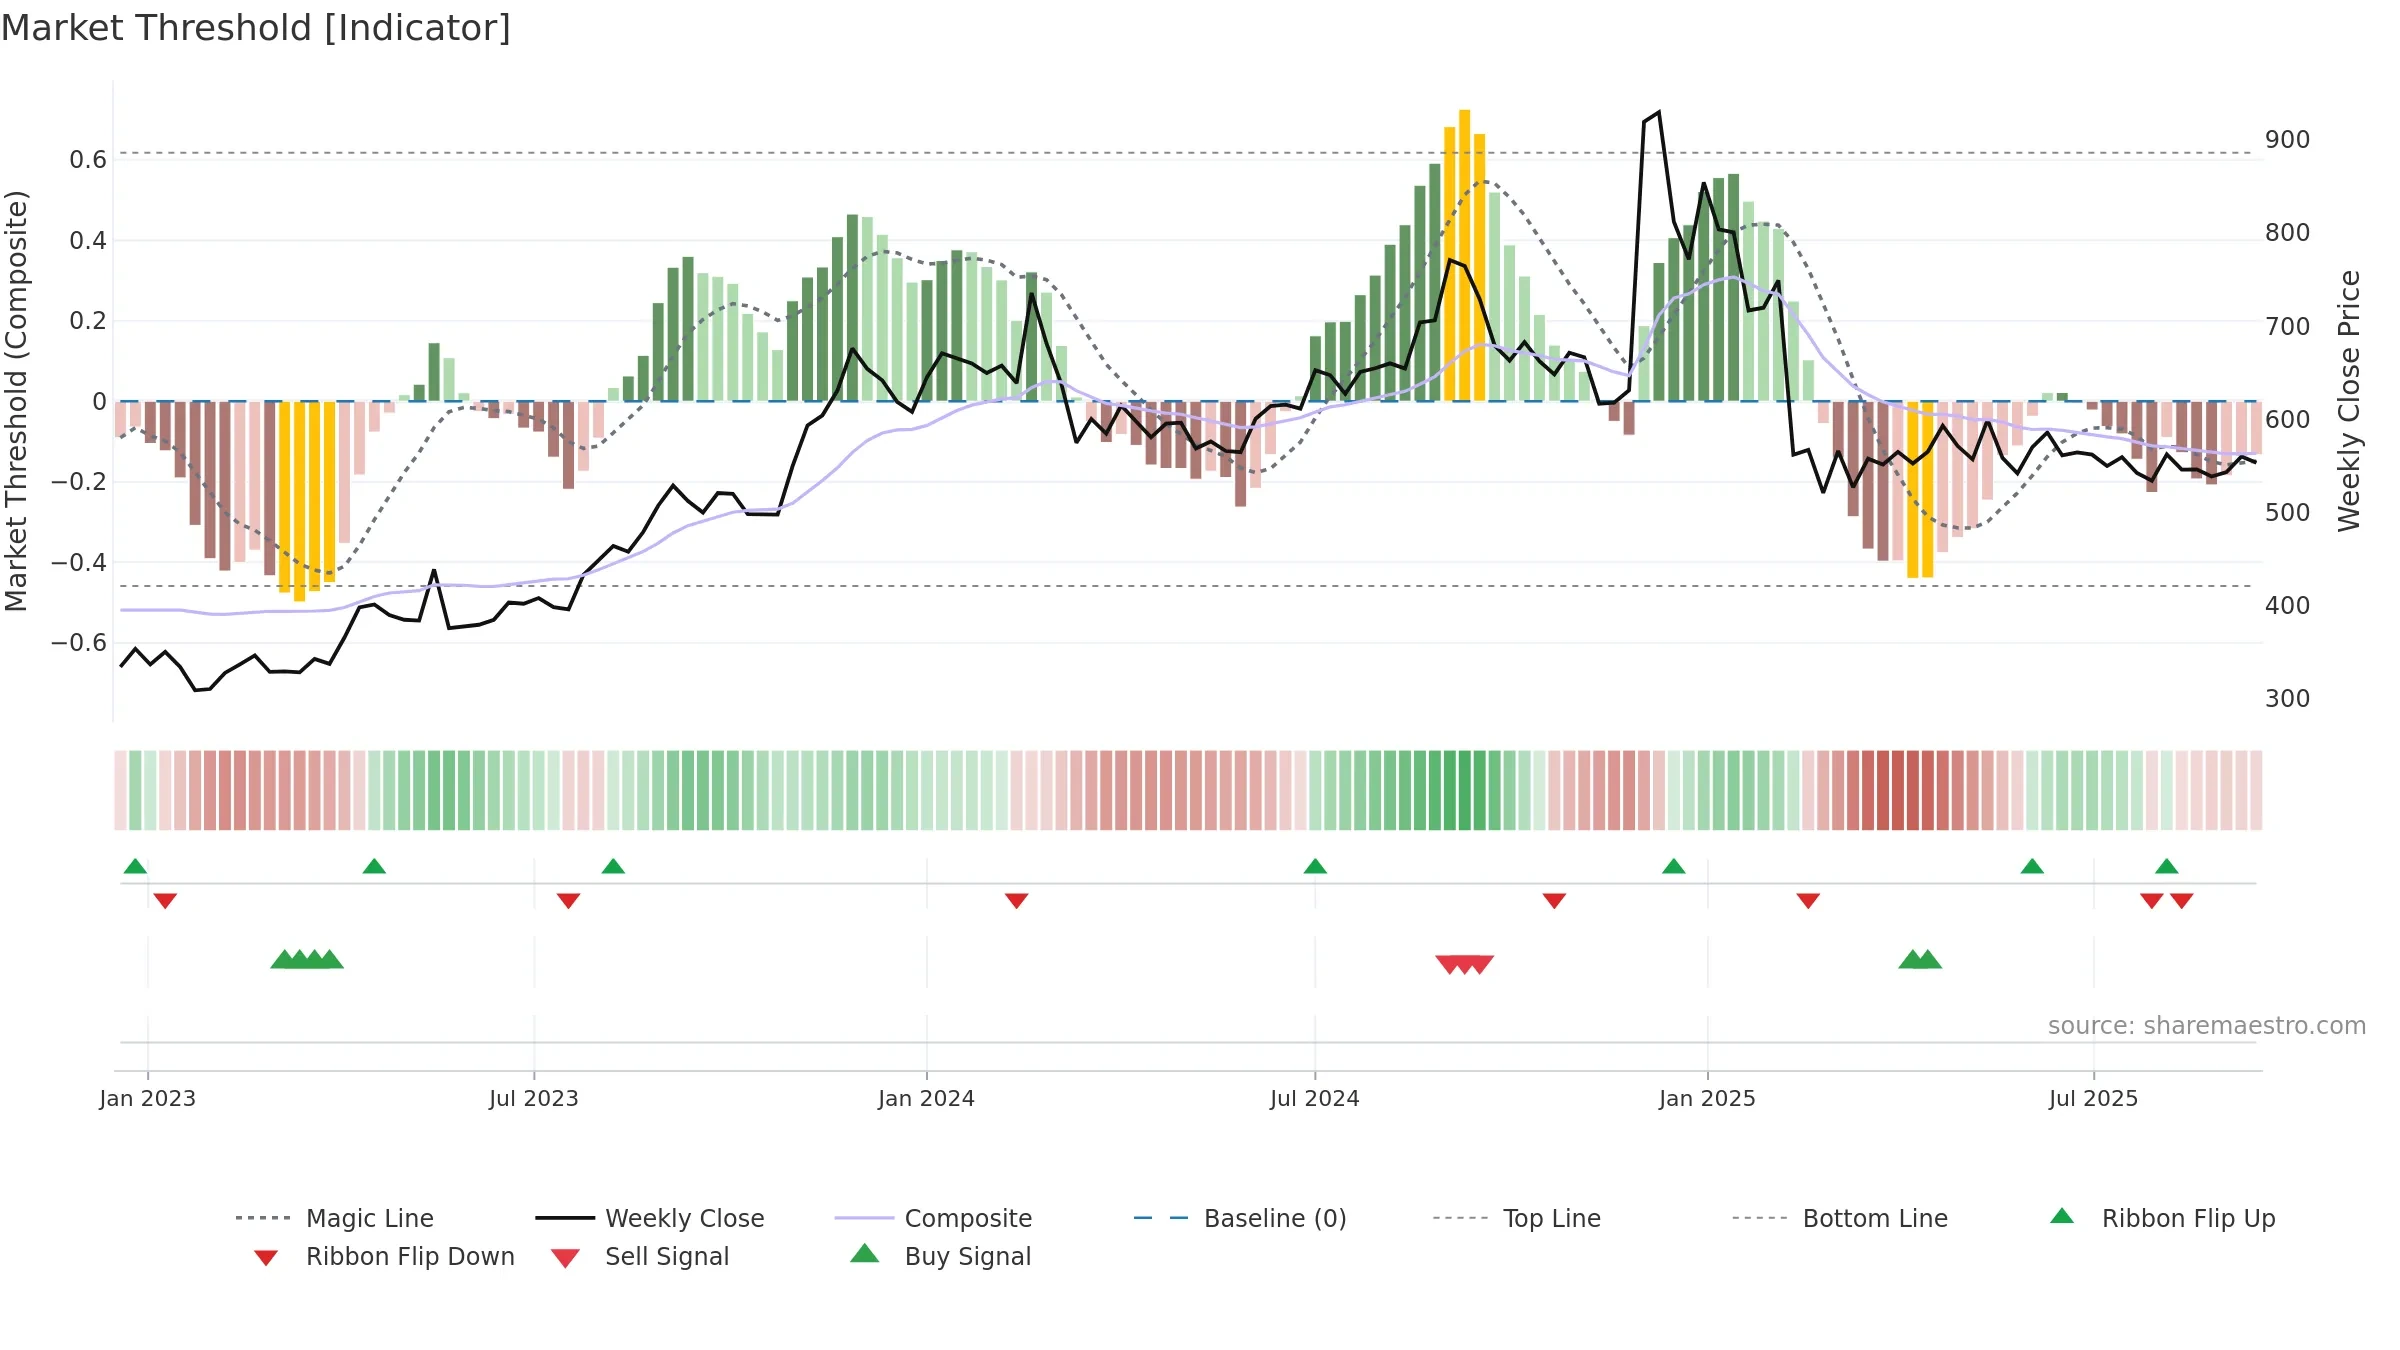Click the Jul 2025 axis label
2400x1350 pixels.
point(2093,1099)
